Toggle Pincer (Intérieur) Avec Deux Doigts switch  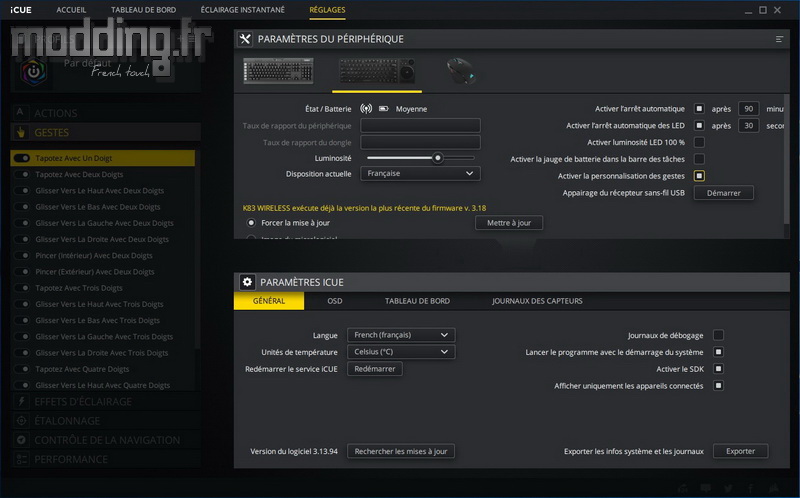pos(22,256)
